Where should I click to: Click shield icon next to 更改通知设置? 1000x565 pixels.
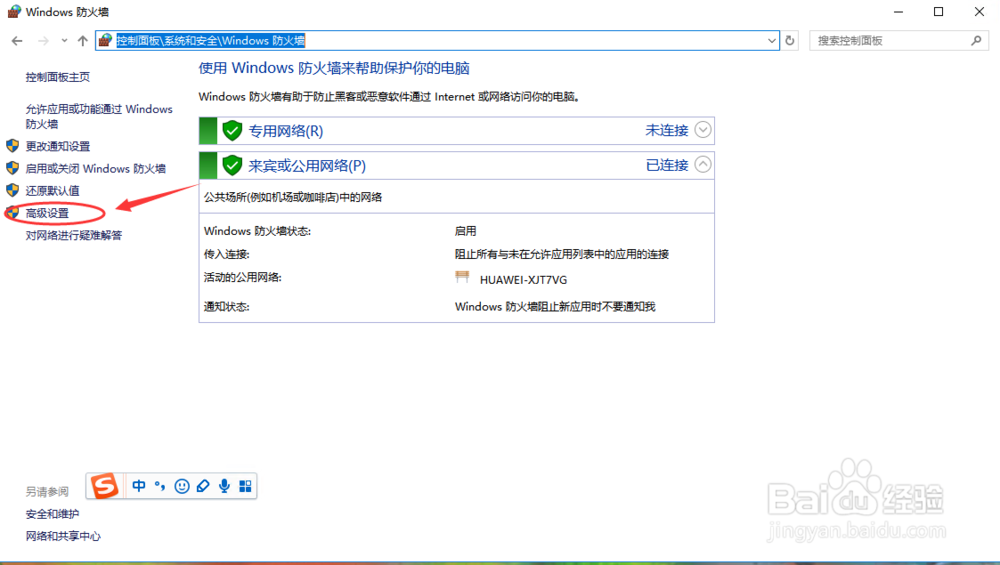(12, 145)
